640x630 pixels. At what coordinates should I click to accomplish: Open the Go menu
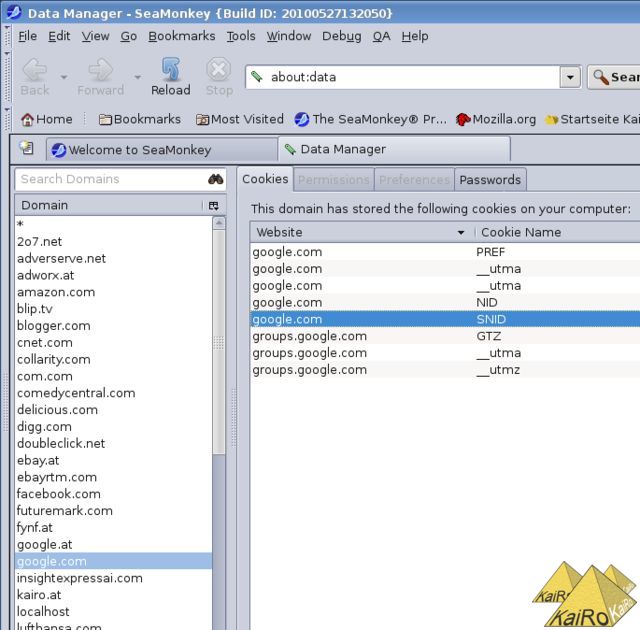click(129, 36)
